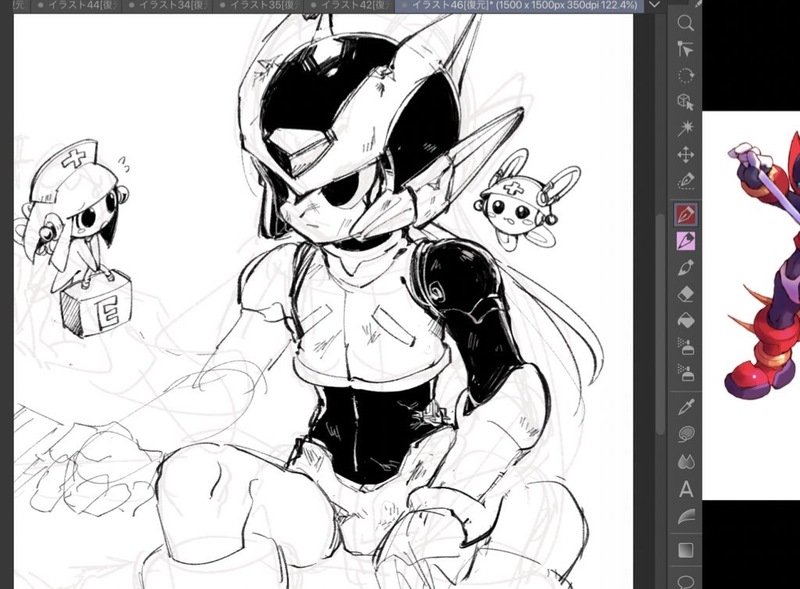The width and height of the screenshot is (800, 589).
Task: Click the active イラスト46 canvas tab
Action: [519, 6]
